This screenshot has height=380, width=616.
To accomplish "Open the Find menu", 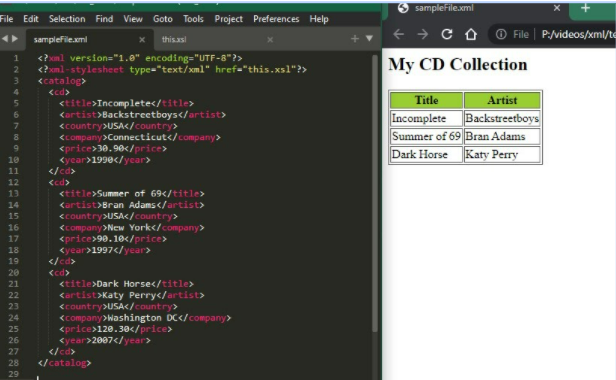I will (104, 19).
